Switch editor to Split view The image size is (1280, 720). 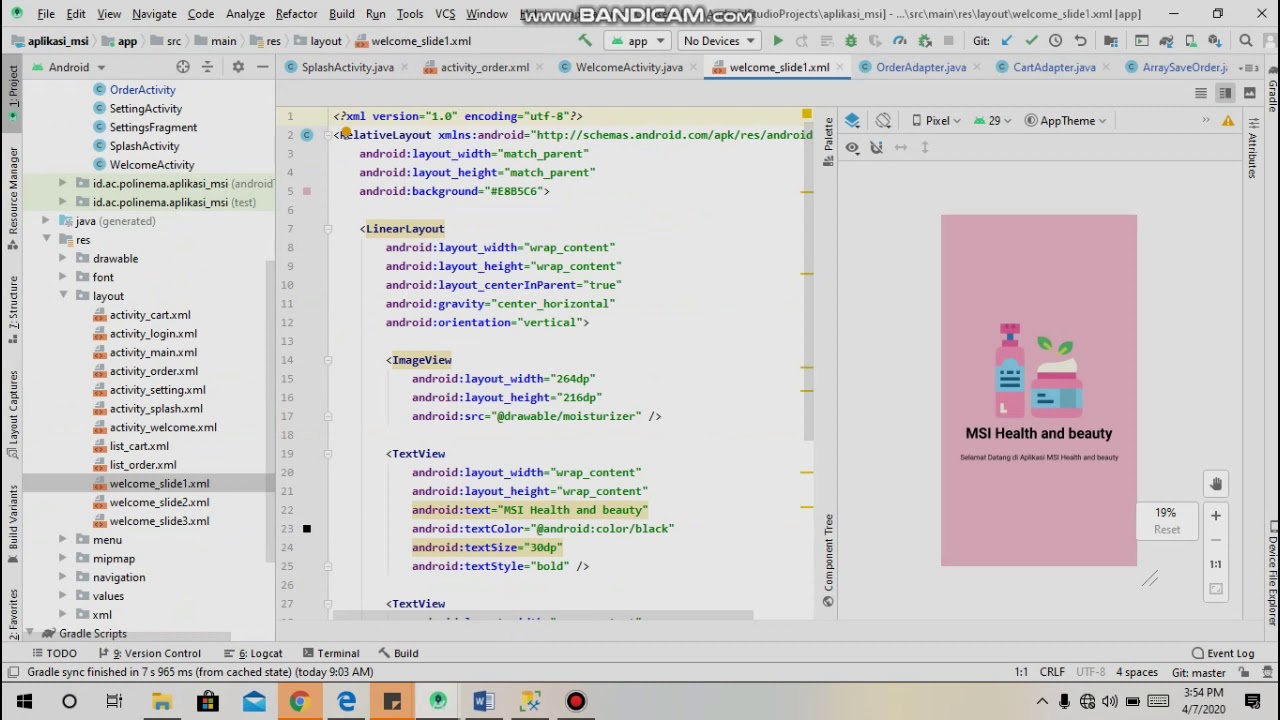click(1225, 93)
